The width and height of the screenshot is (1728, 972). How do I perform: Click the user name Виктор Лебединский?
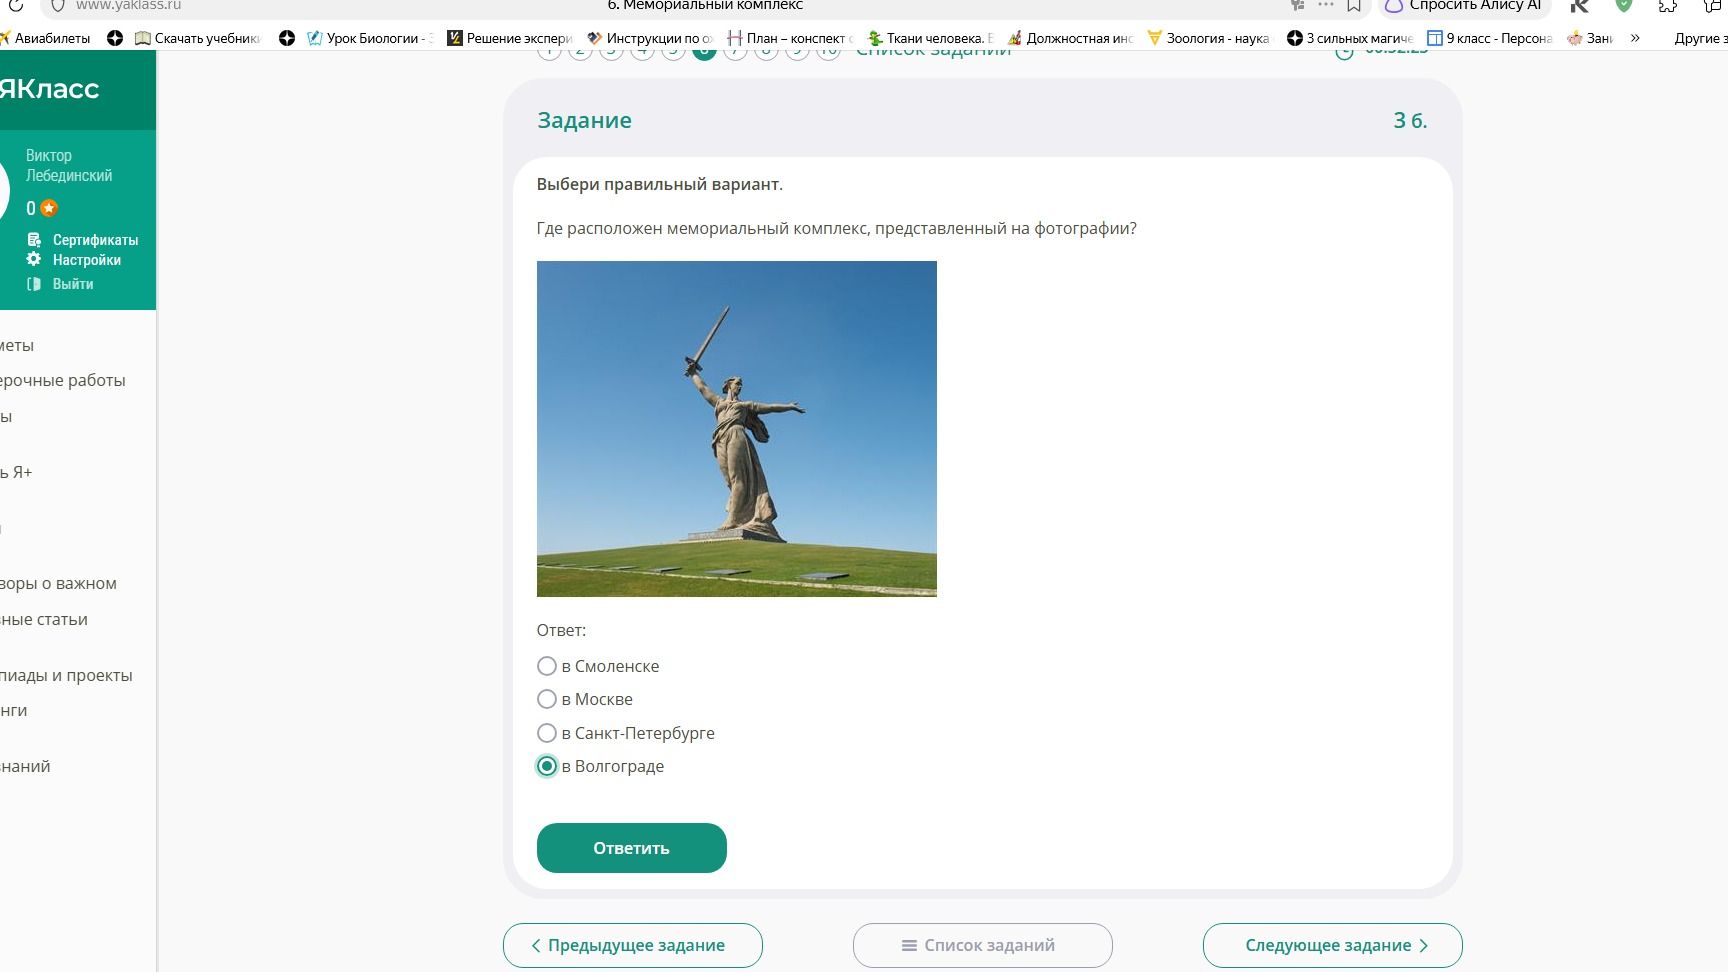coord(69,165)
